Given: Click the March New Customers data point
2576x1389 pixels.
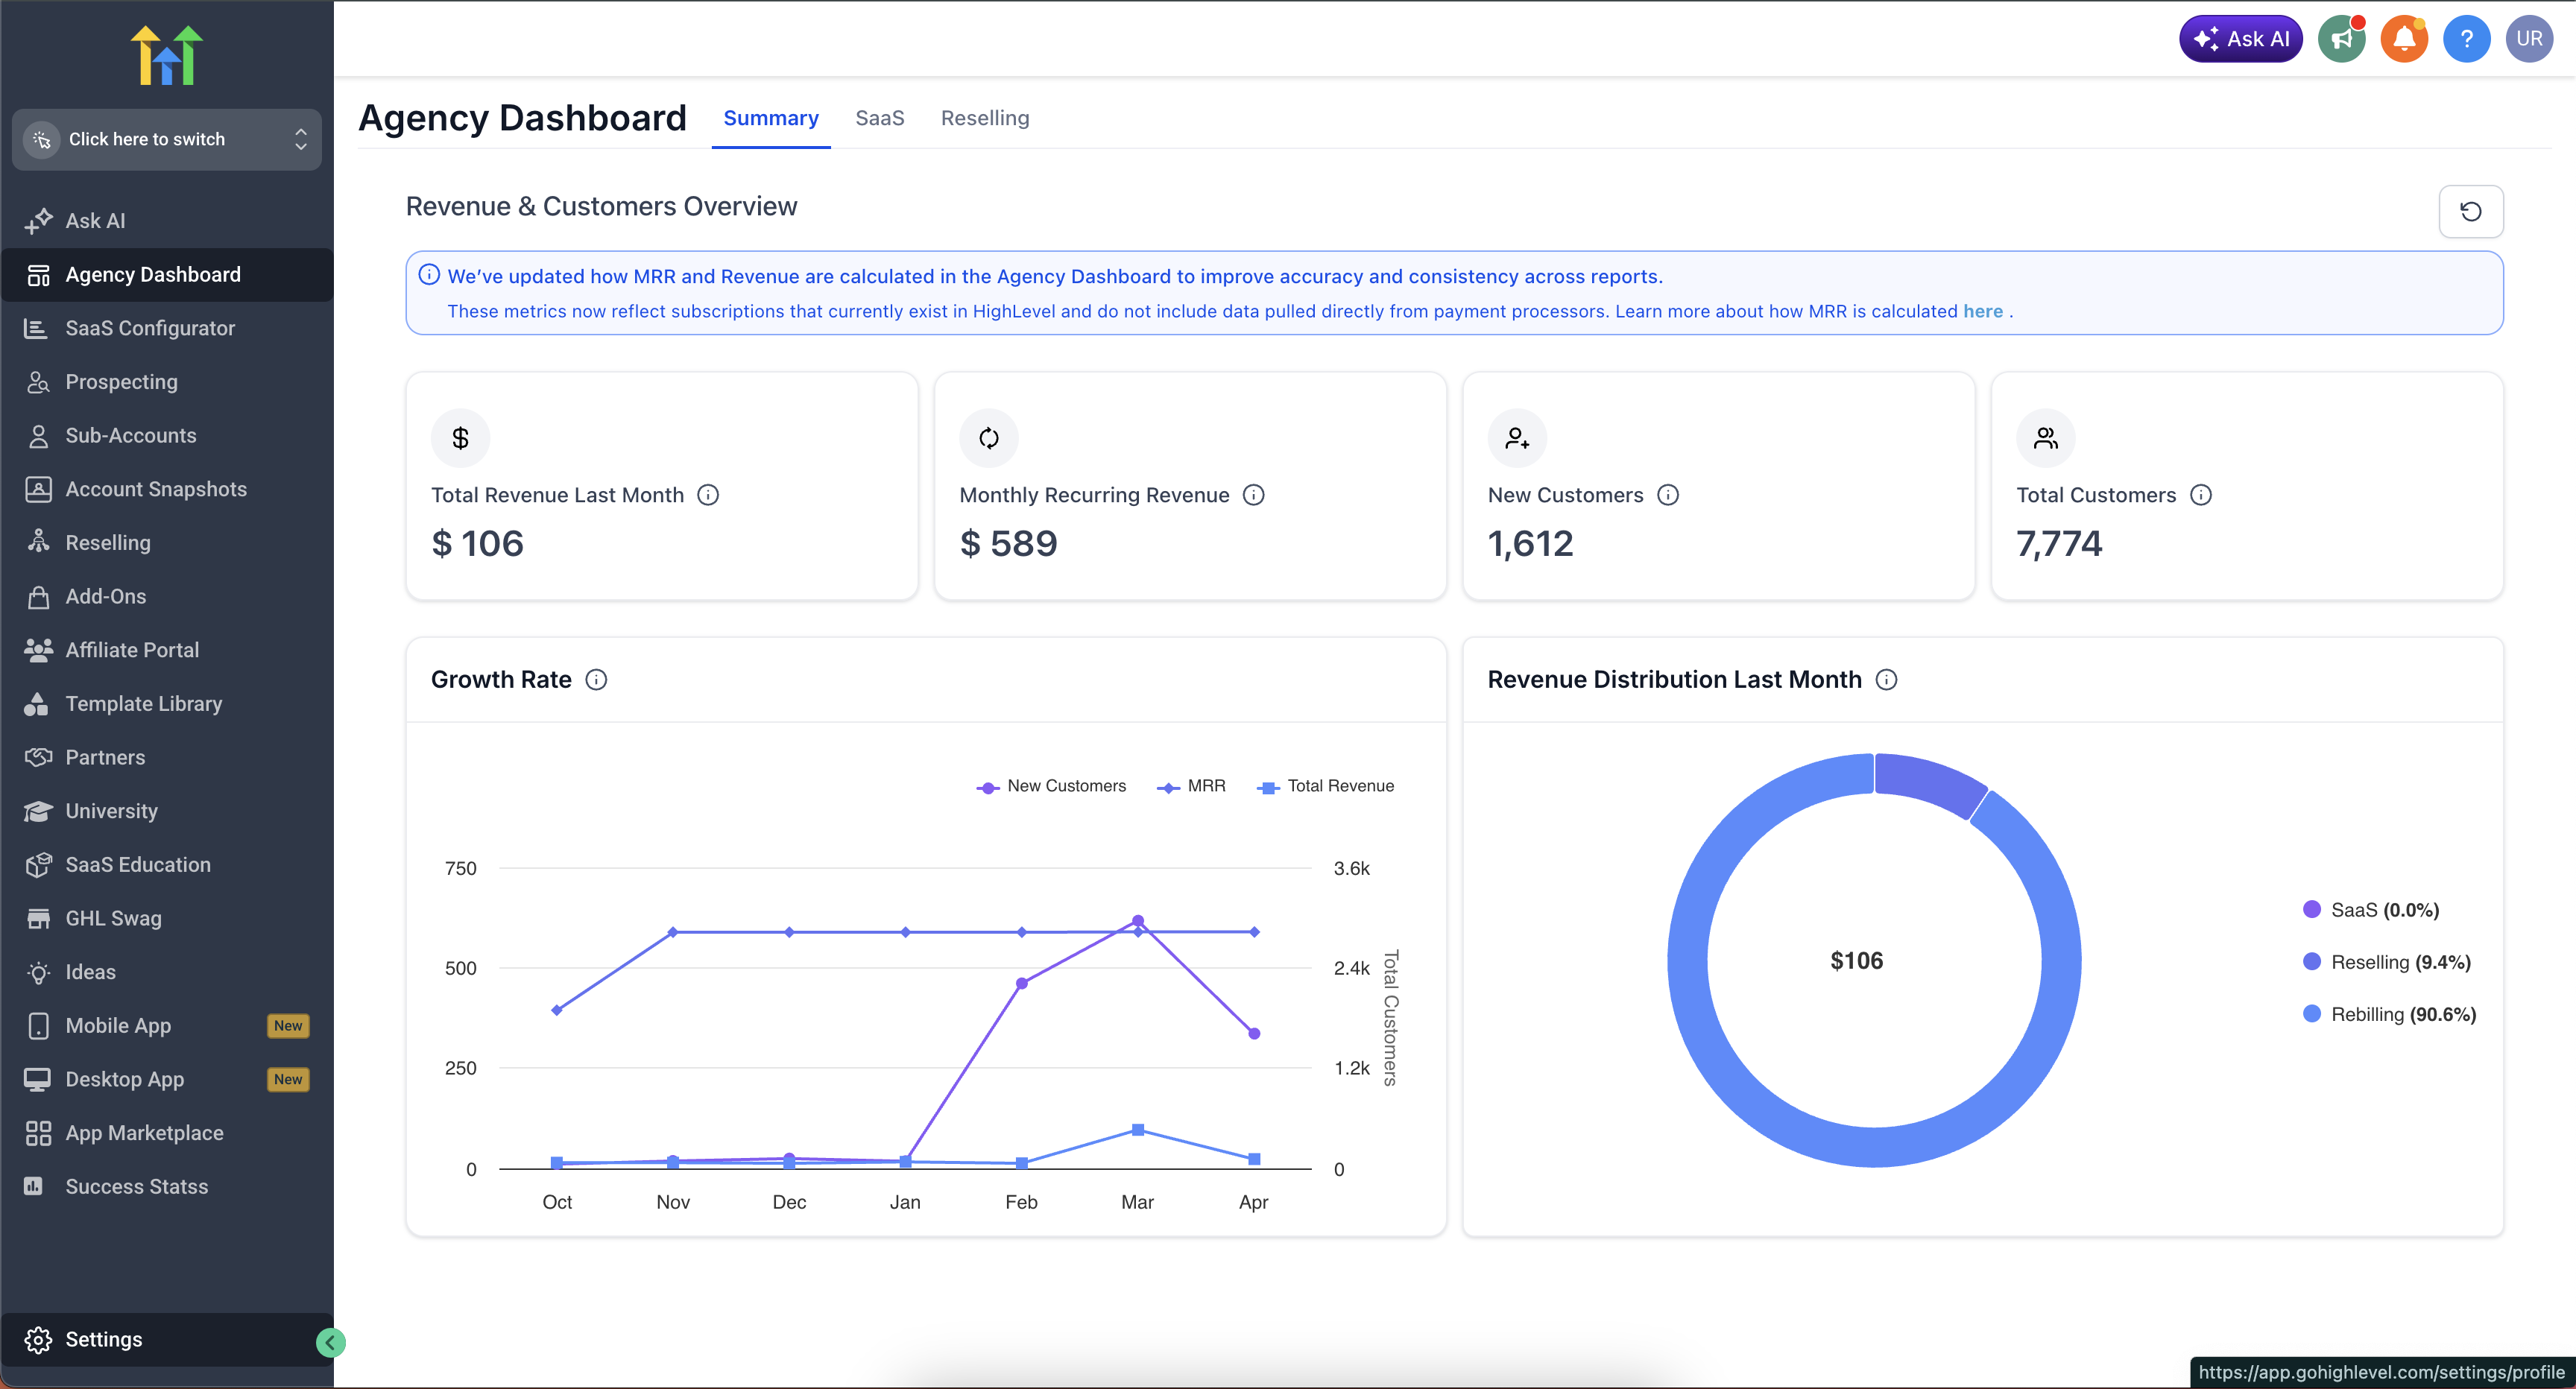Looking at the screenshot, I should pyautogui.click(x=1137, y=921).
